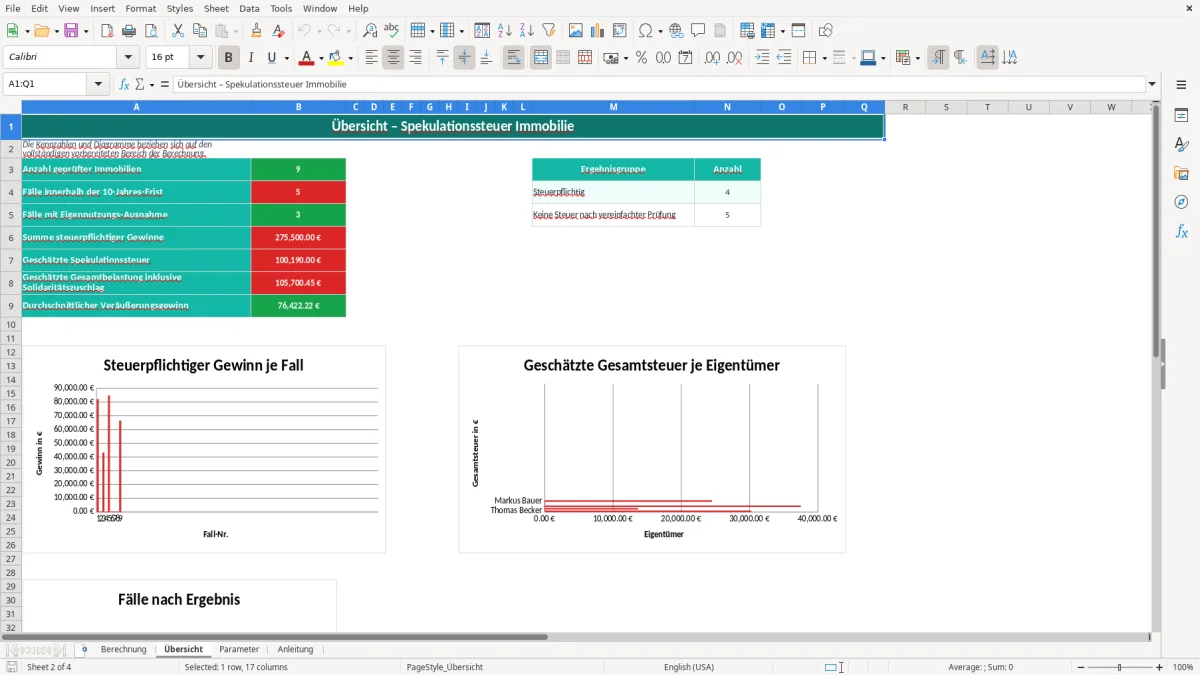Toggle Align Left

pyautogui.click(x=371, y=58)
